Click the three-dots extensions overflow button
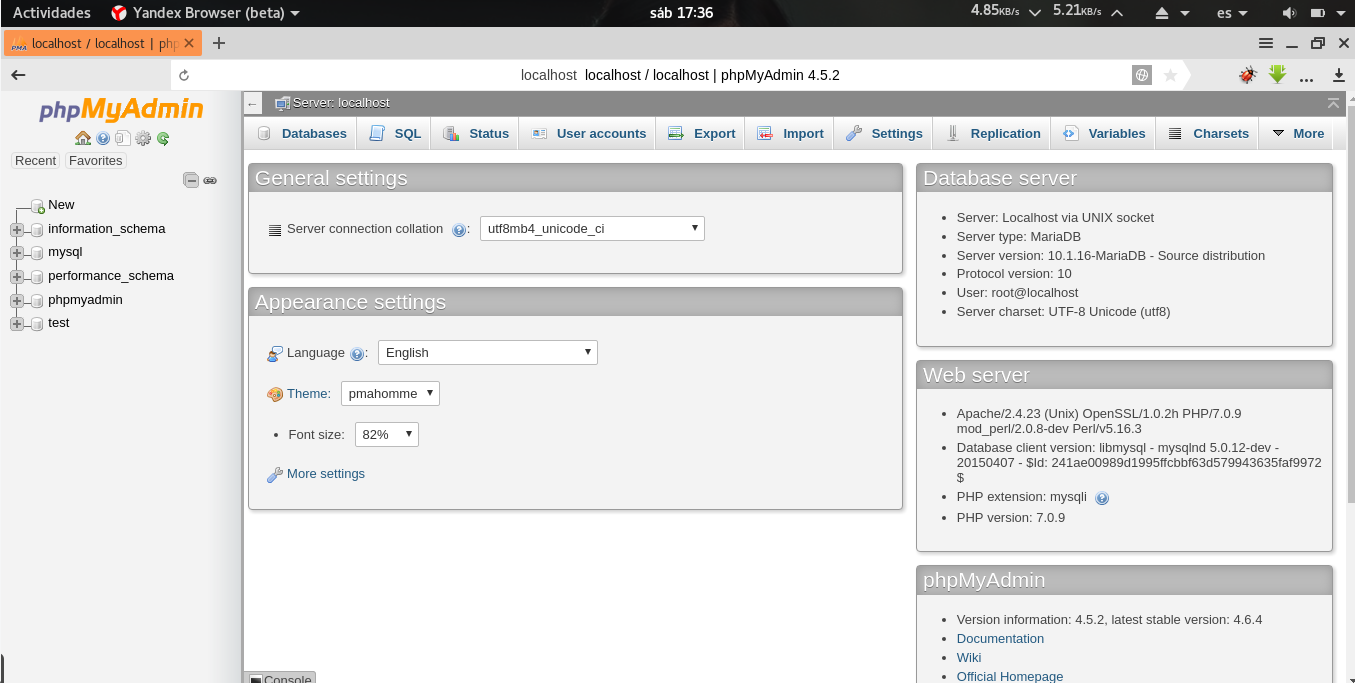 coord(1306,77)
